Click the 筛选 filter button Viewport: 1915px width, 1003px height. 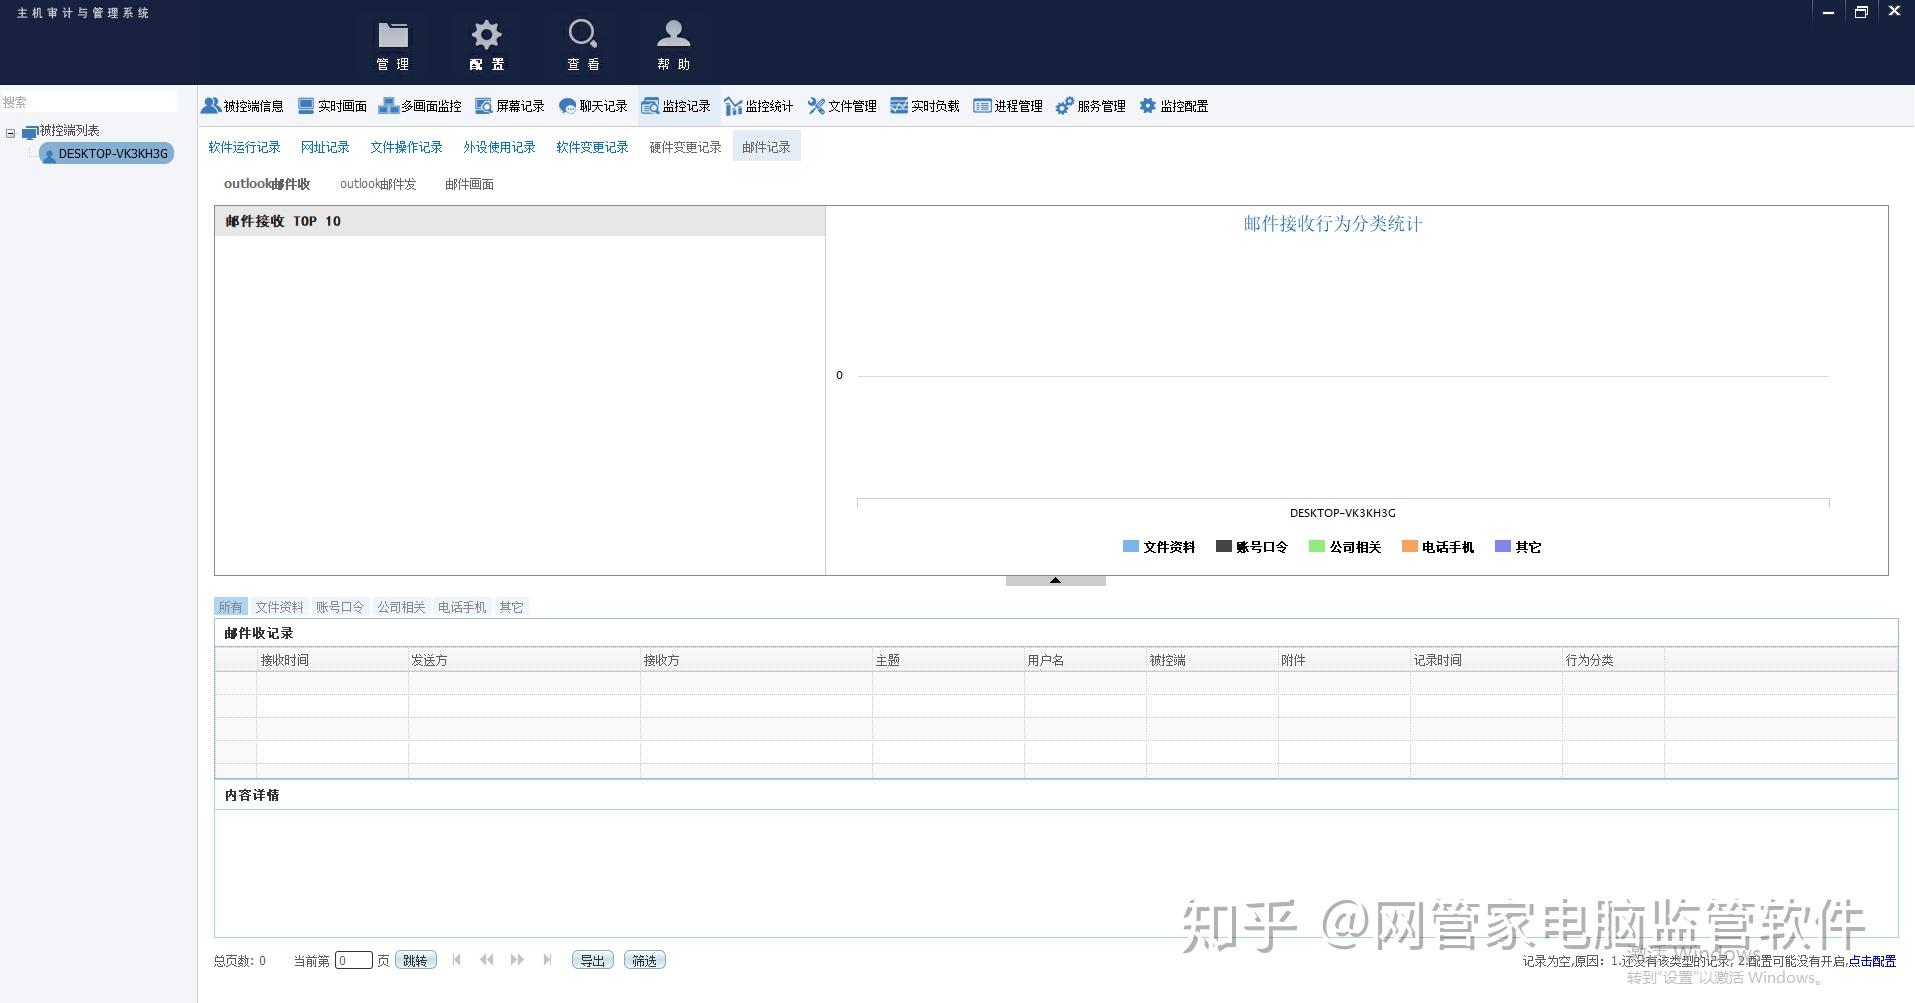[645, 960]
